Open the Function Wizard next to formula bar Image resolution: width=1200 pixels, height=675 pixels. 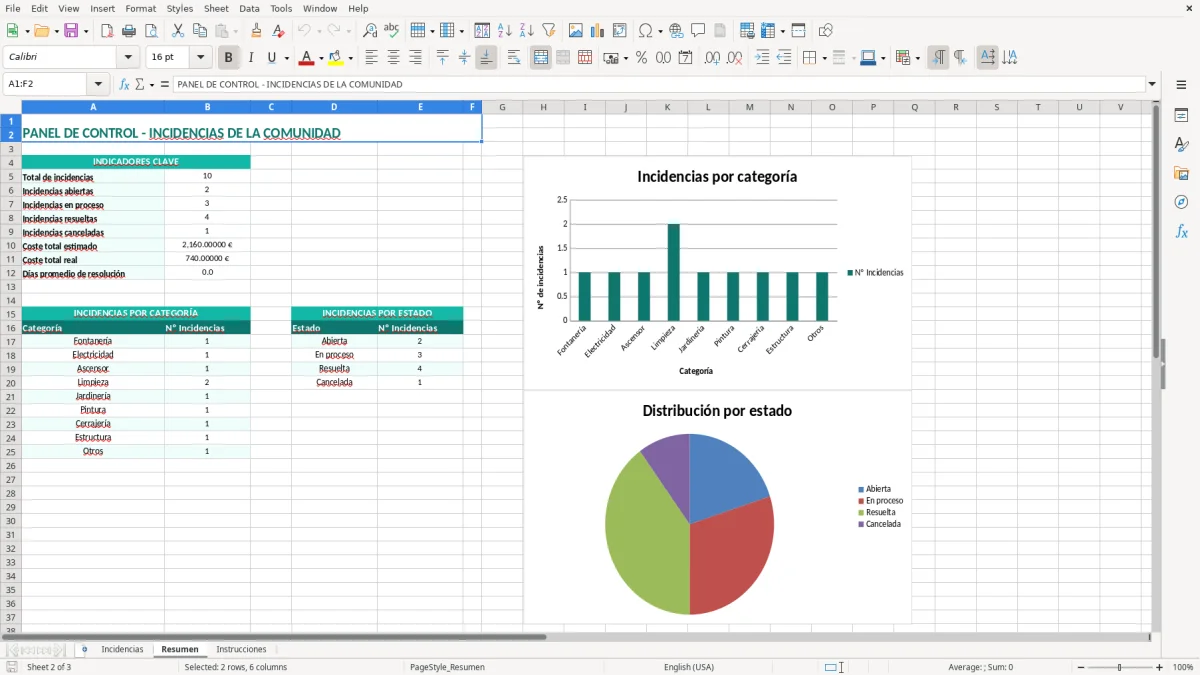124,85
